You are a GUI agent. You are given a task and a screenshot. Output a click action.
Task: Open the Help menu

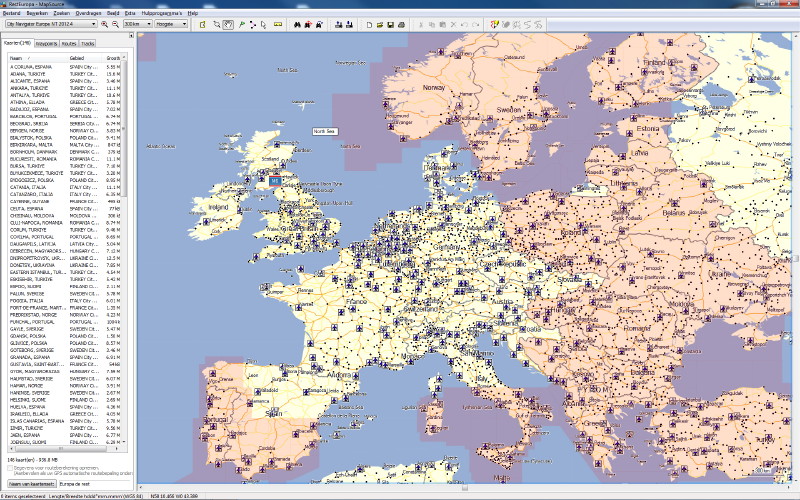192,13
